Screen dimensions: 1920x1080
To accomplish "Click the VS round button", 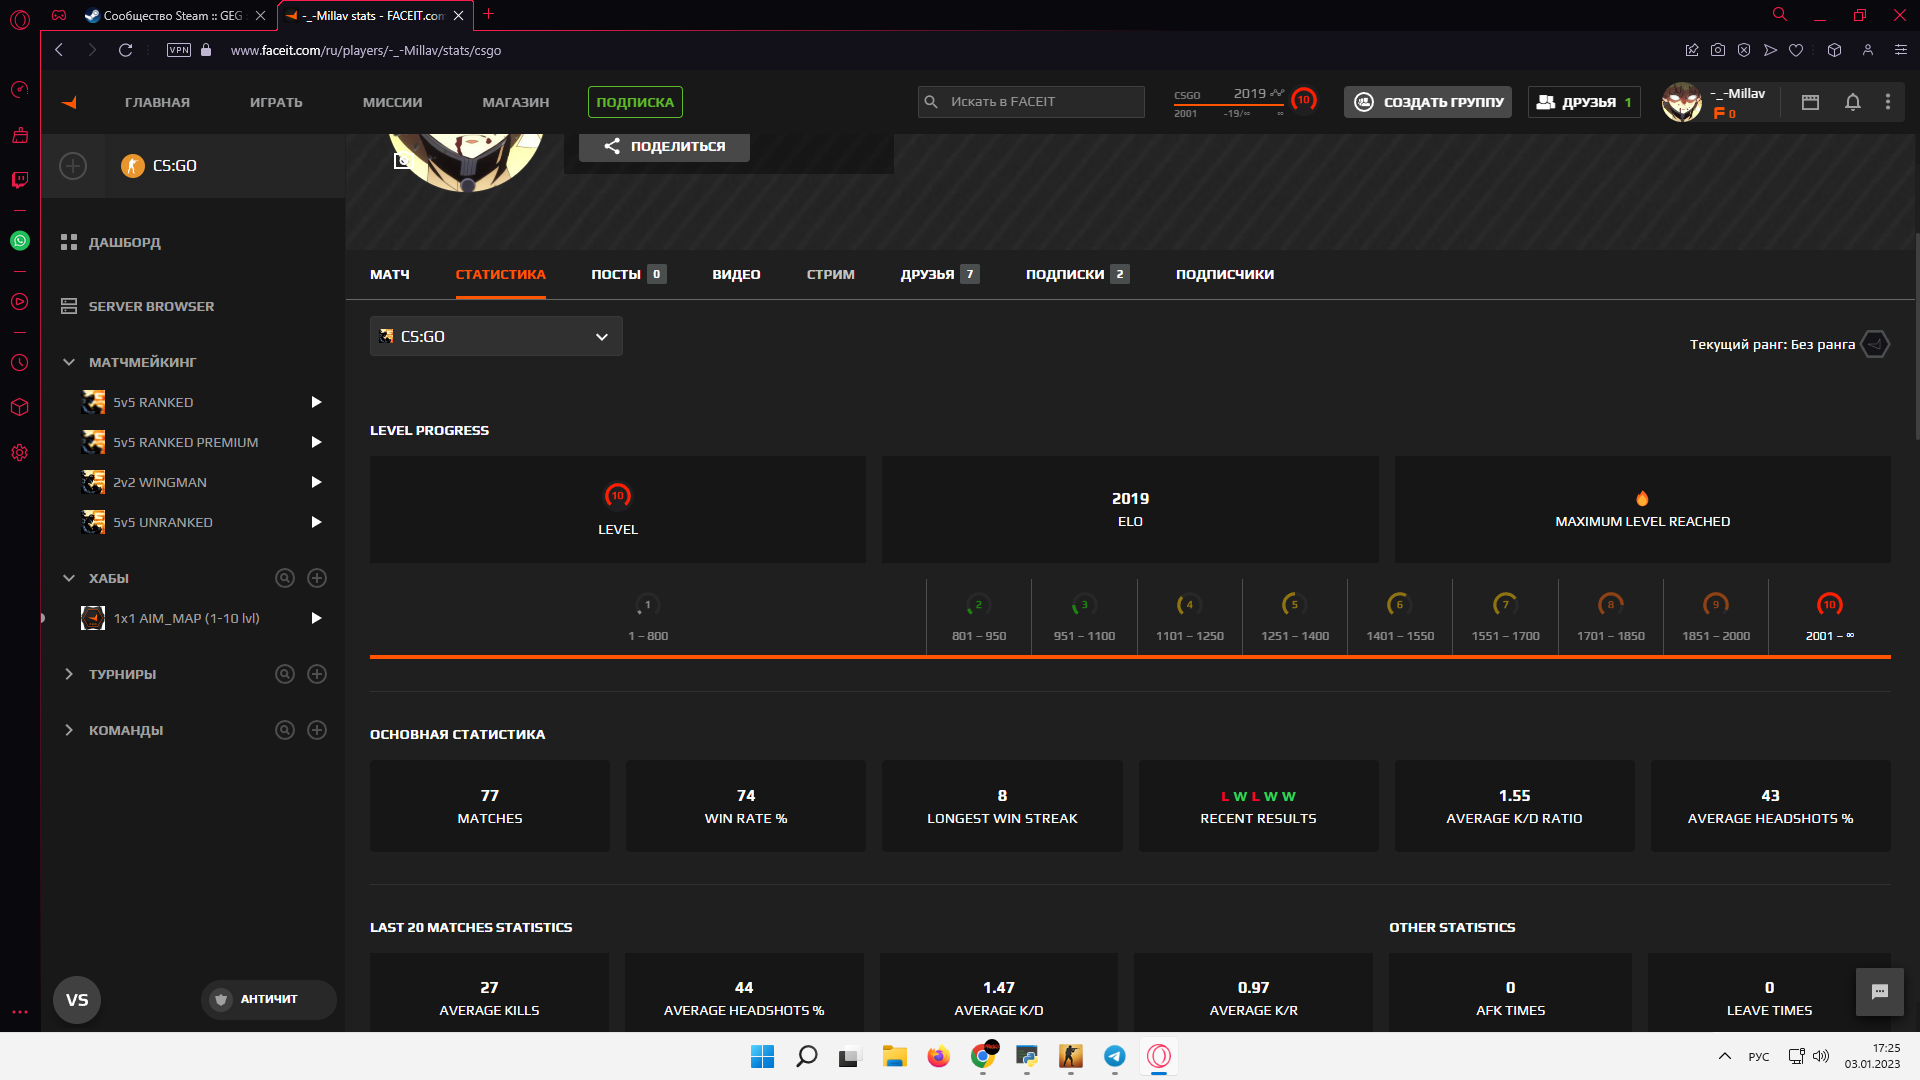I will coord(77,1000).
